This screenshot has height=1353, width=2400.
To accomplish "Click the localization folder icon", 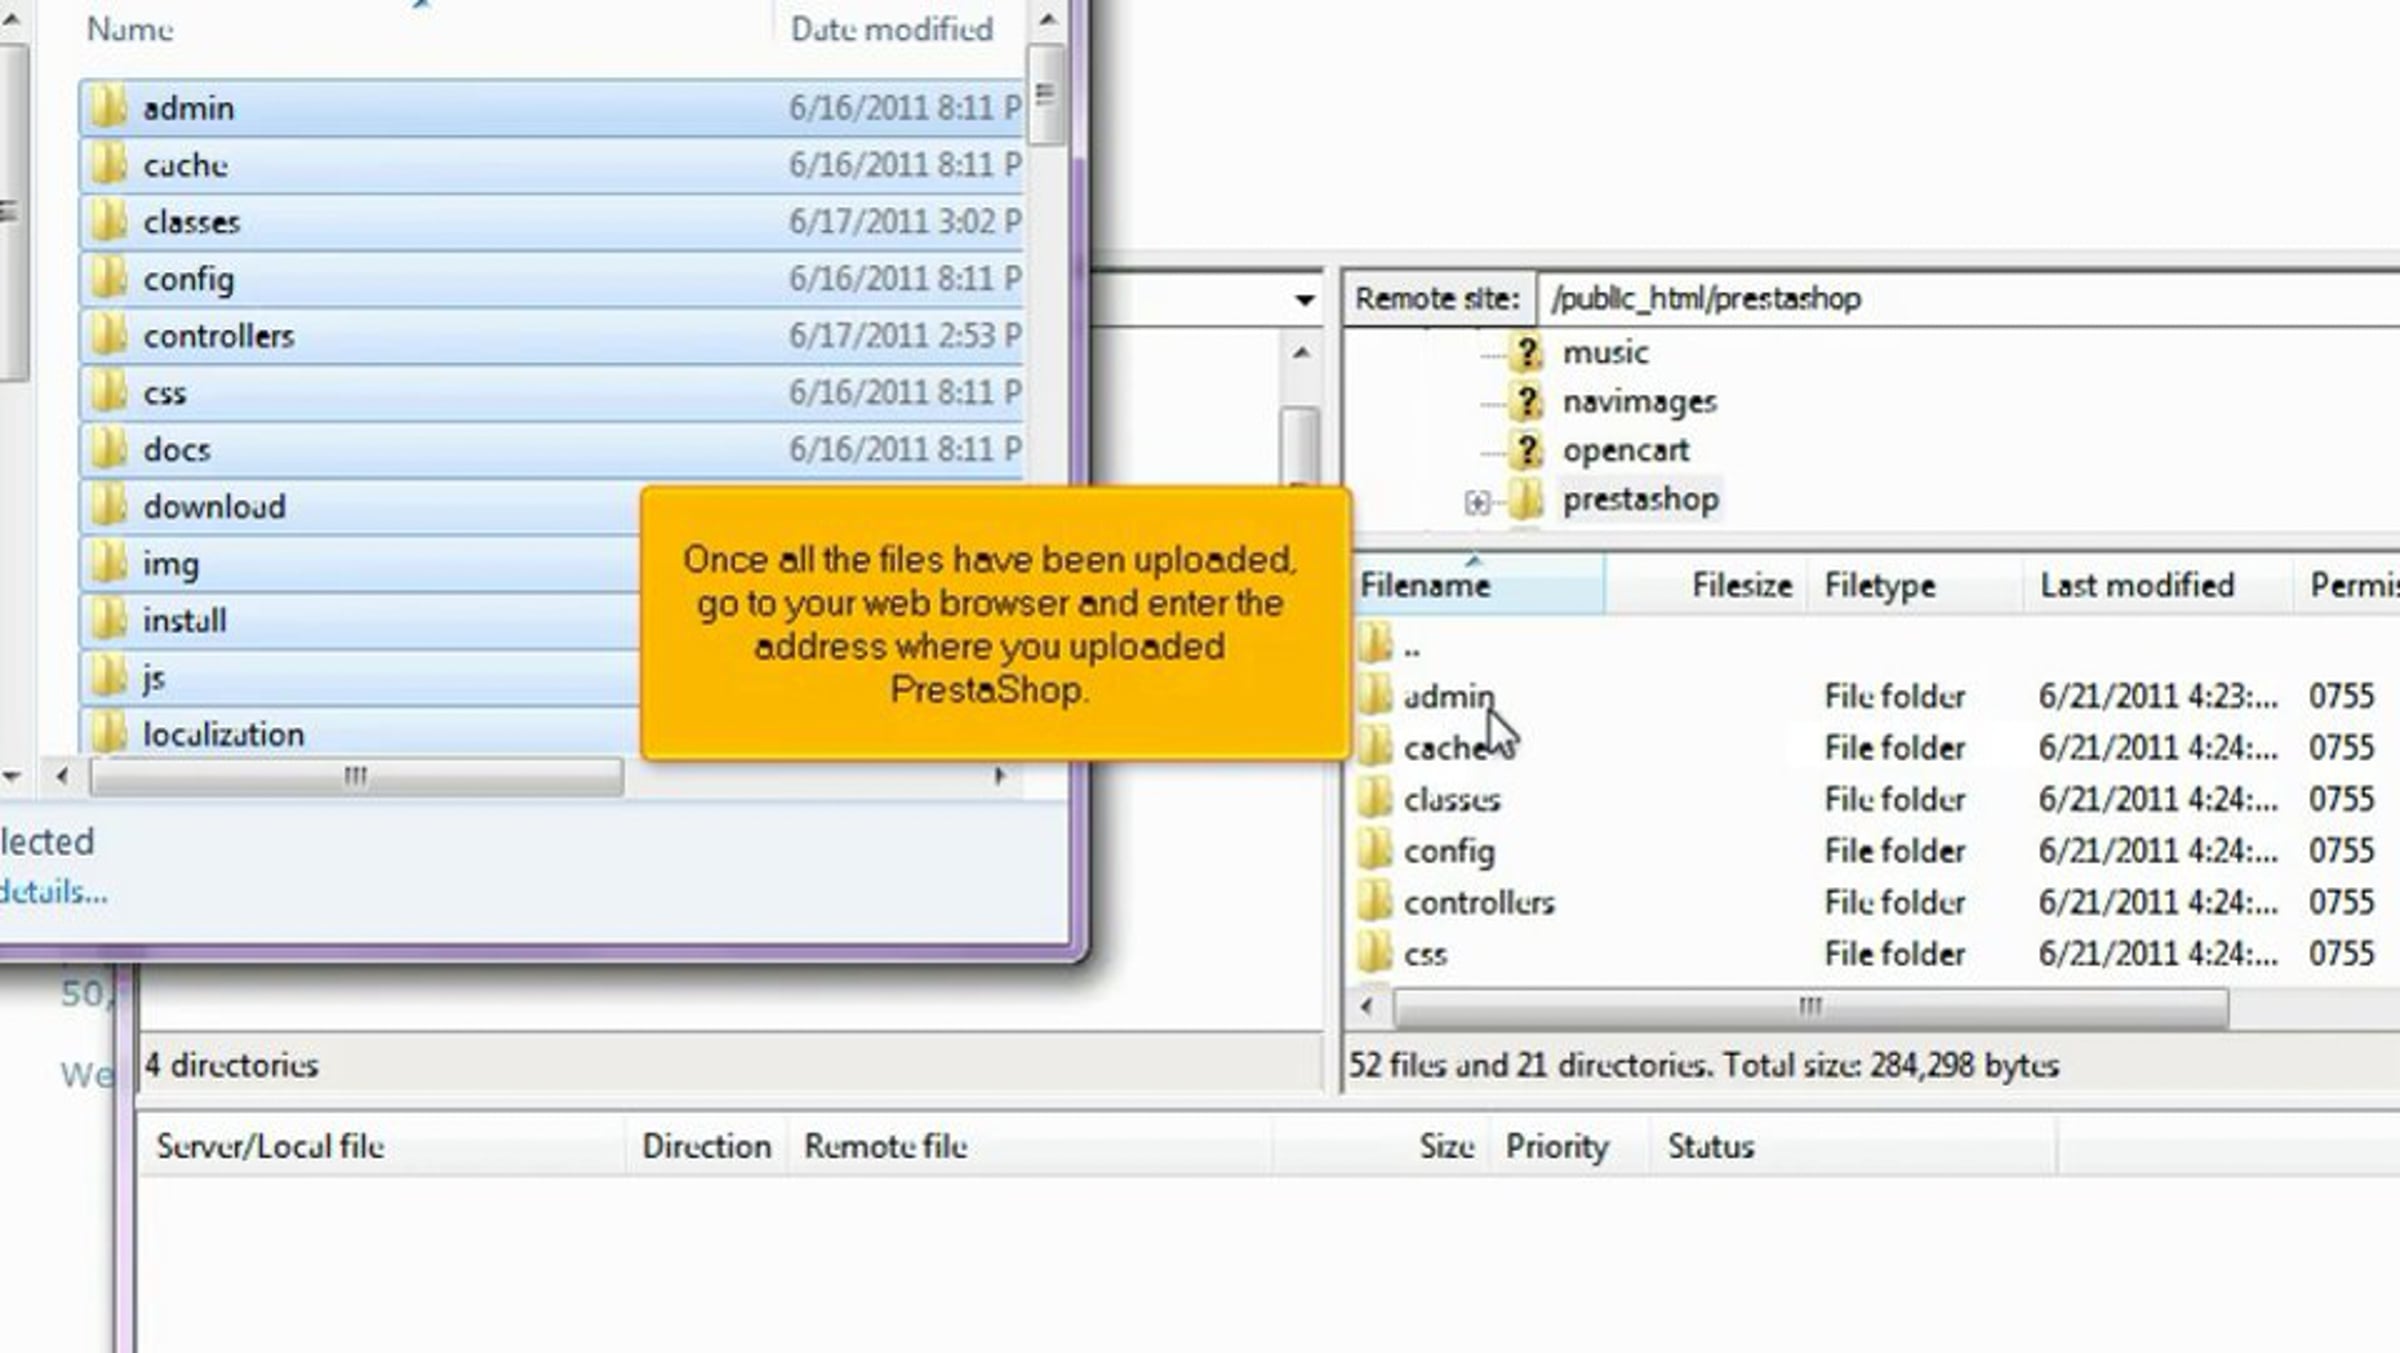I will pyautogui.click(x=107, y=734).
